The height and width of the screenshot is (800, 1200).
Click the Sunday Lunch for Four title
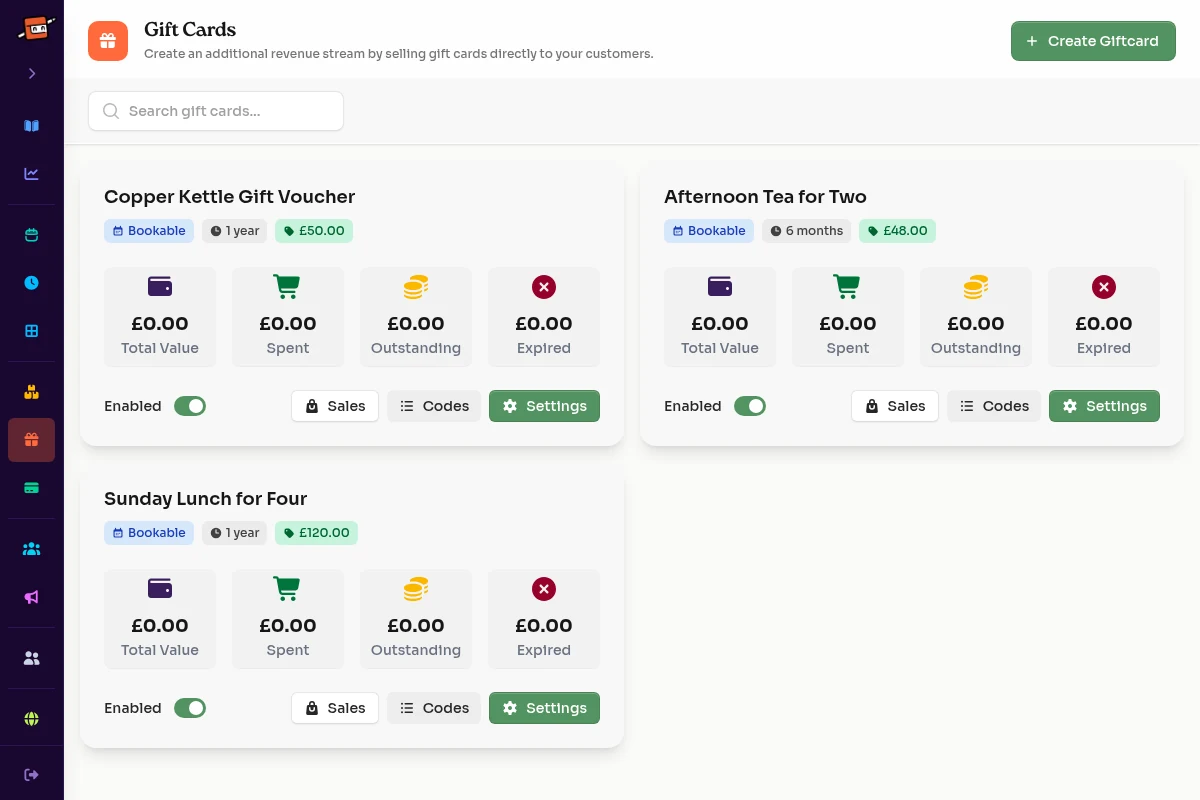click(x=205, y=499)
